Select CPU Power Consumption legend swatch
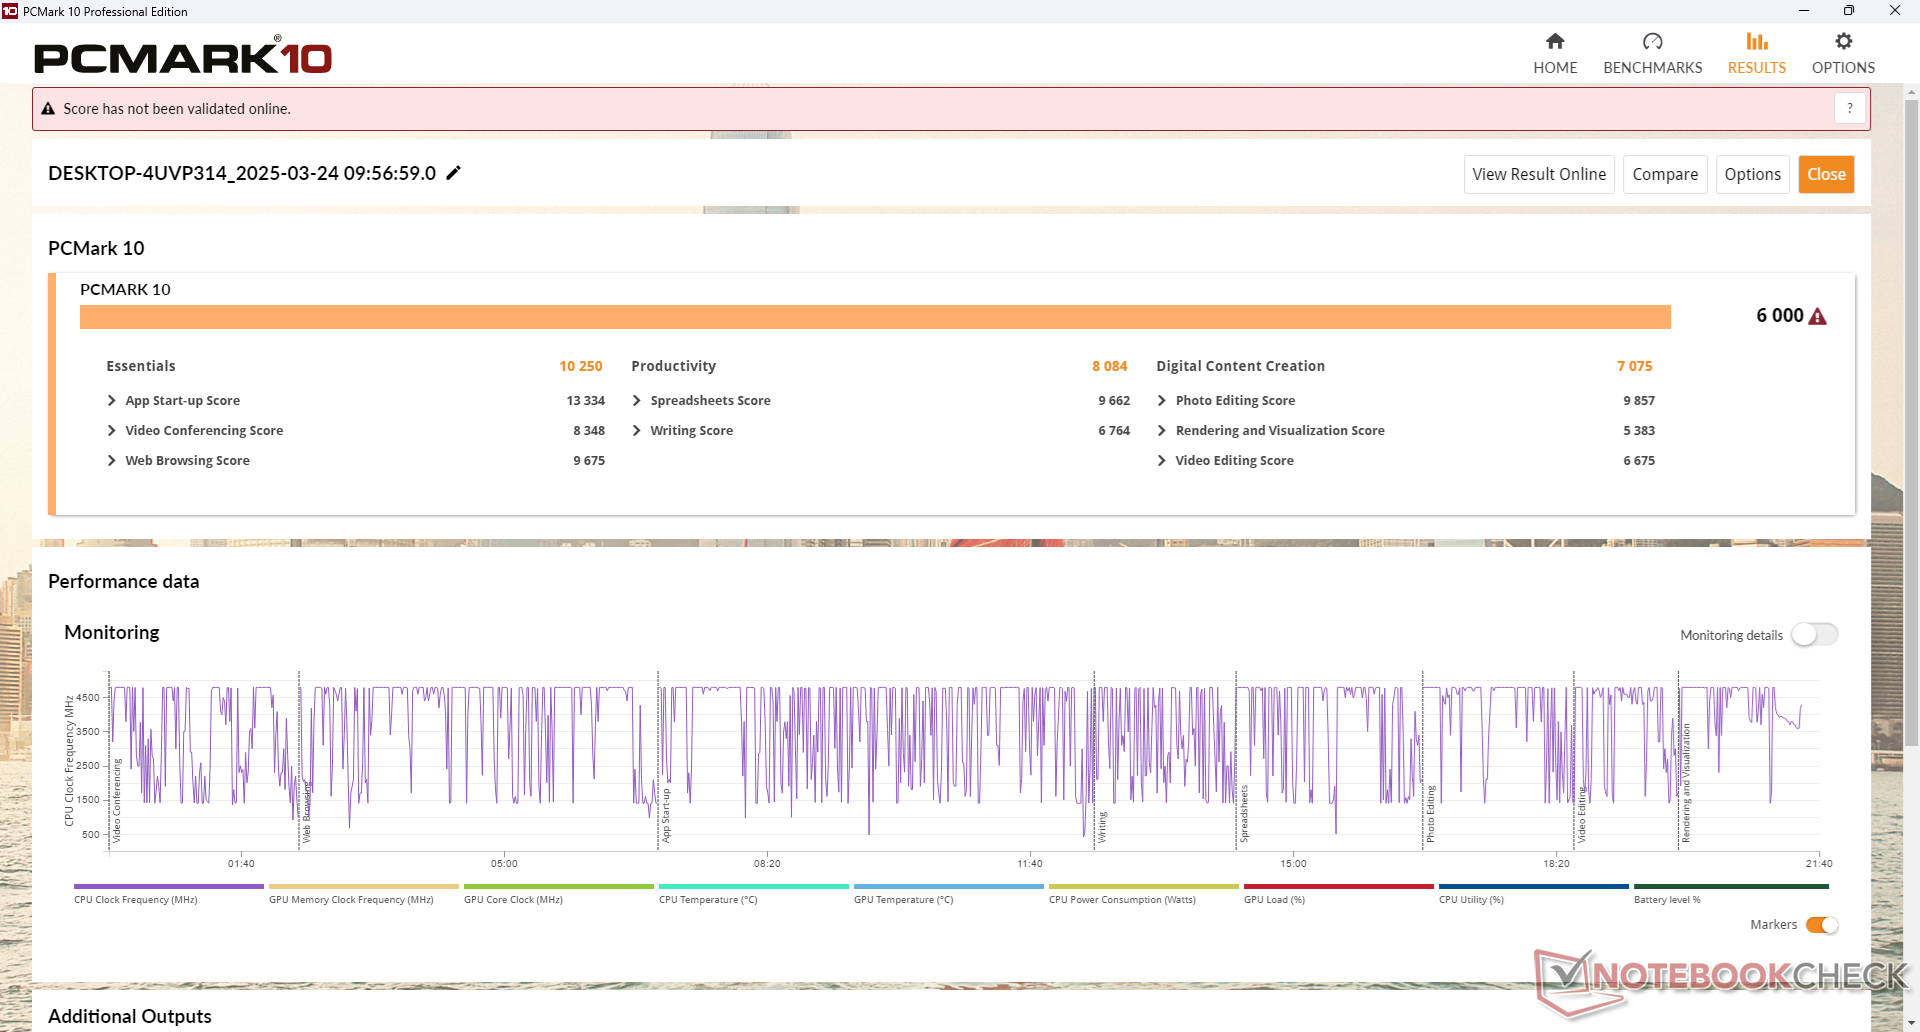The width and height of the screenshot is (1920, 1032). (1144, 886)
